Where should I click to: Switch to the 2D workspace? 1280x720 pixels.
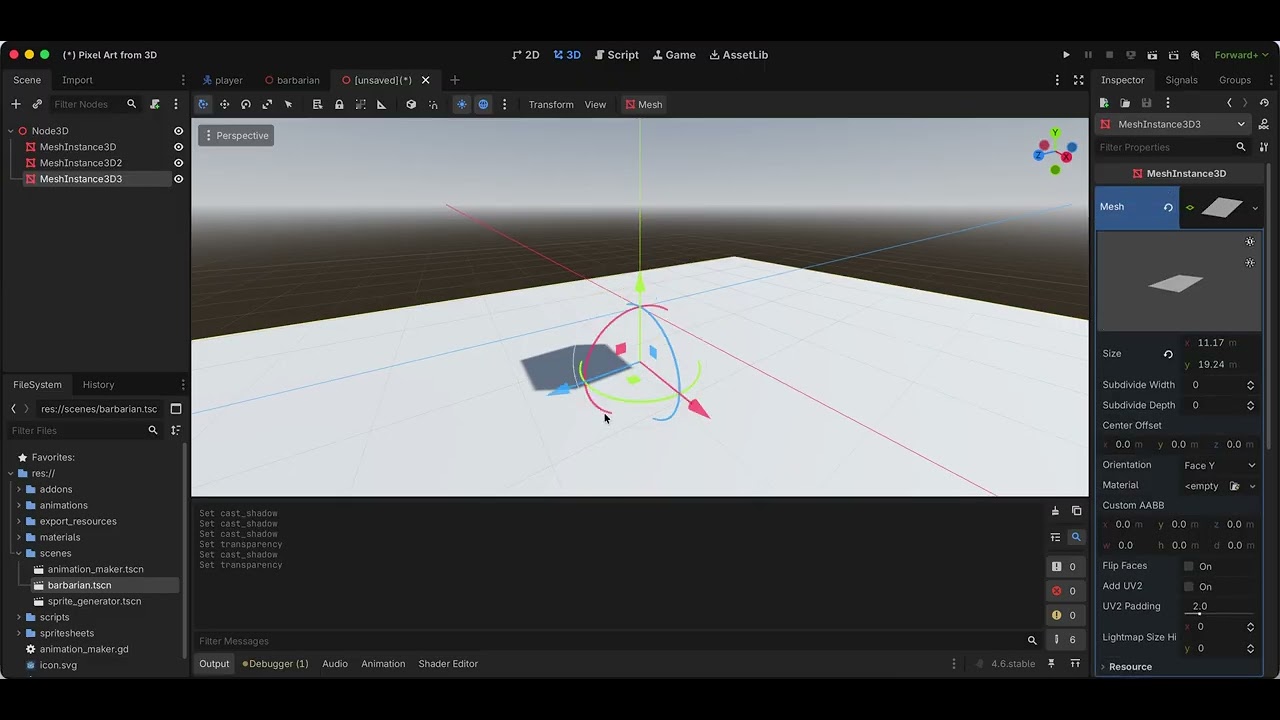point(525,55)
